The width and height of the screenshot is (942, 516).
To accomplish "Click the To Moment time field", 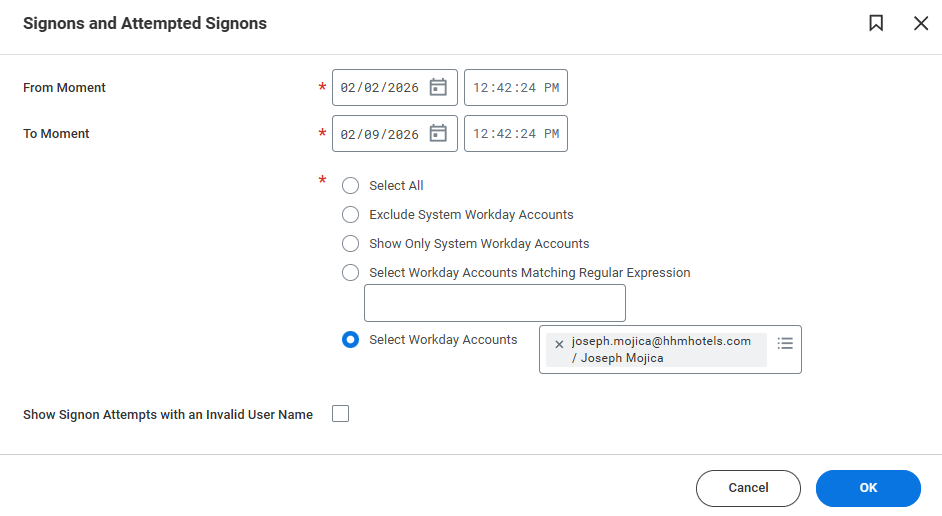I will click(515, 134).
